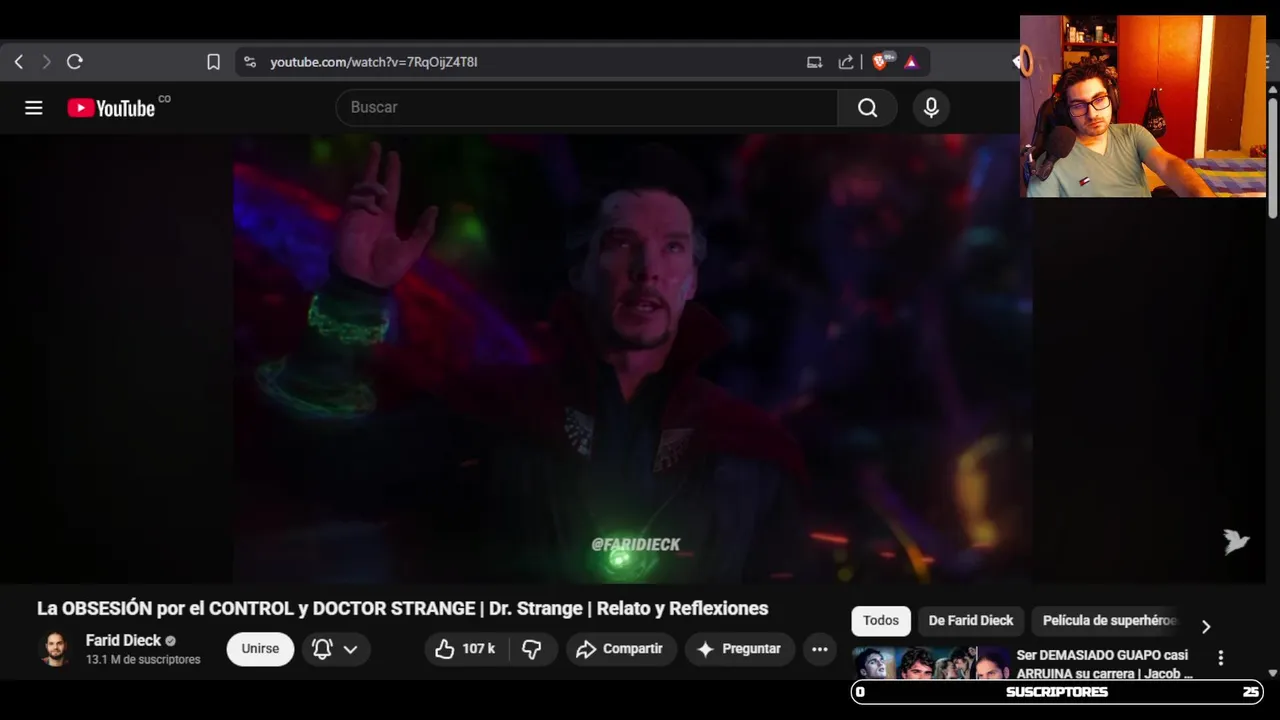The height and width of the screenshot is (720, 1280).
Task: Start voice search with the microphone
Action: point(931,108)
